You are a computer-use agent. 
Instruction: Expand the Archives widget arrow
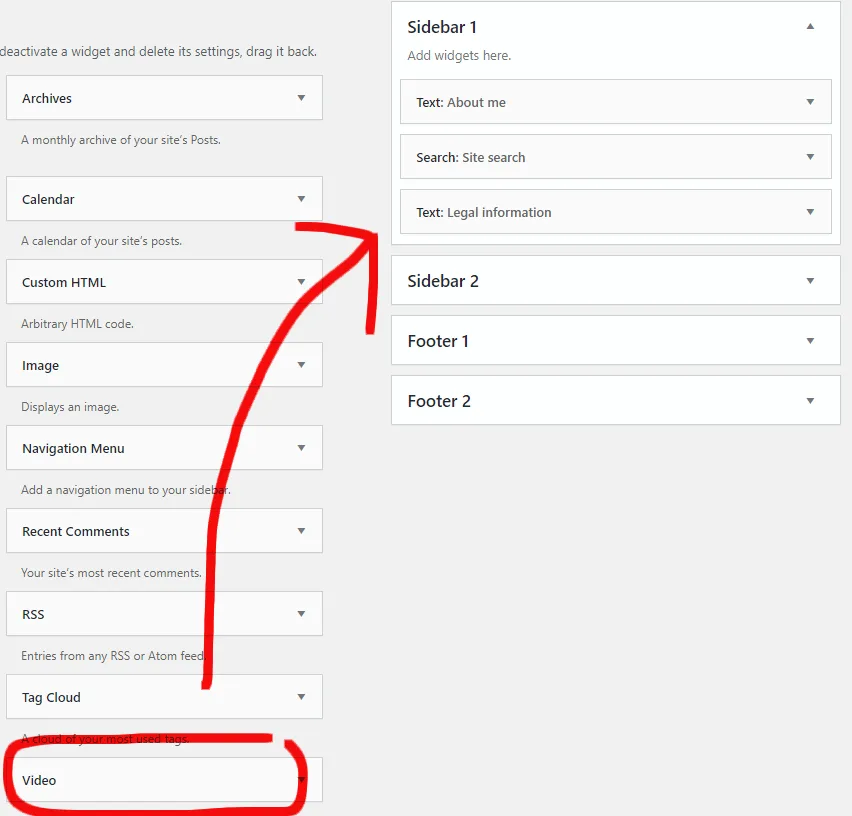301,98
